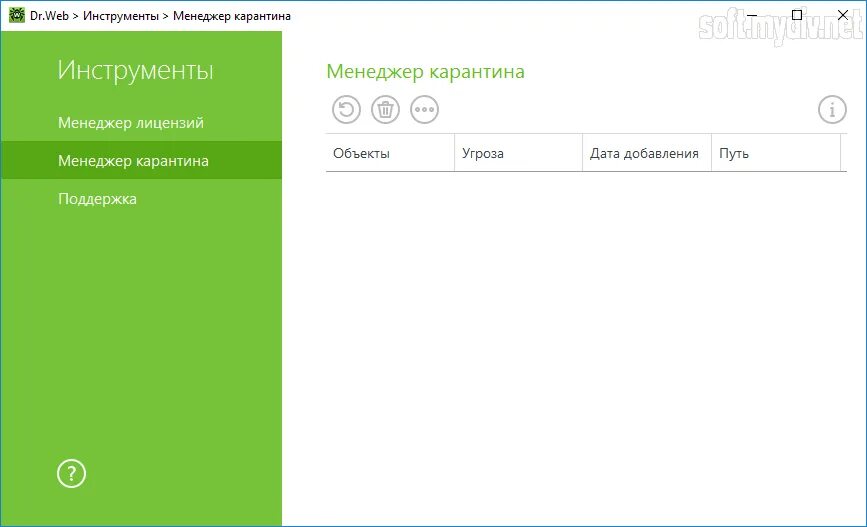The width and height of the screenshot is (867, 527).
Task: Sort table by Угроза column header
Action: pos(518,153)
